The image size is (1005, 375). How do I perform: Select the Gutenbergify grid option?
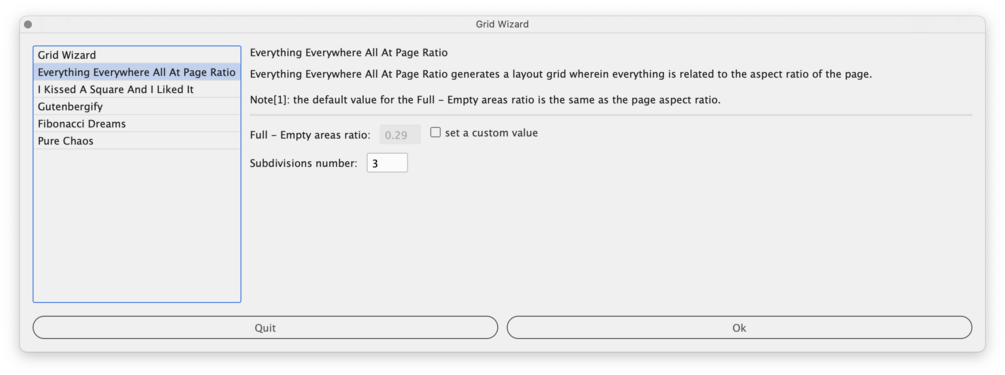(137, 107)
